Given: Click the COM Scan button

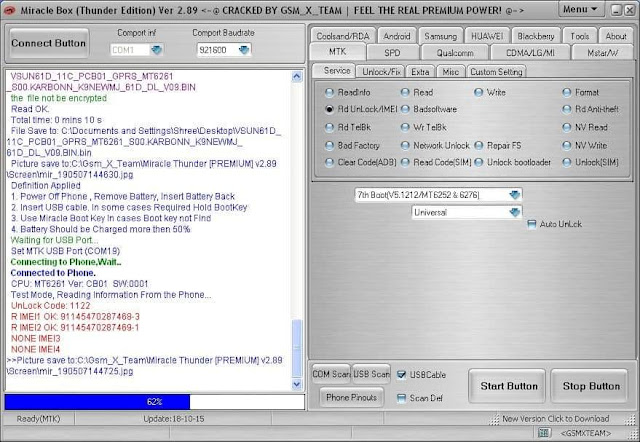Looking at the screenshot, I should 331,374.
